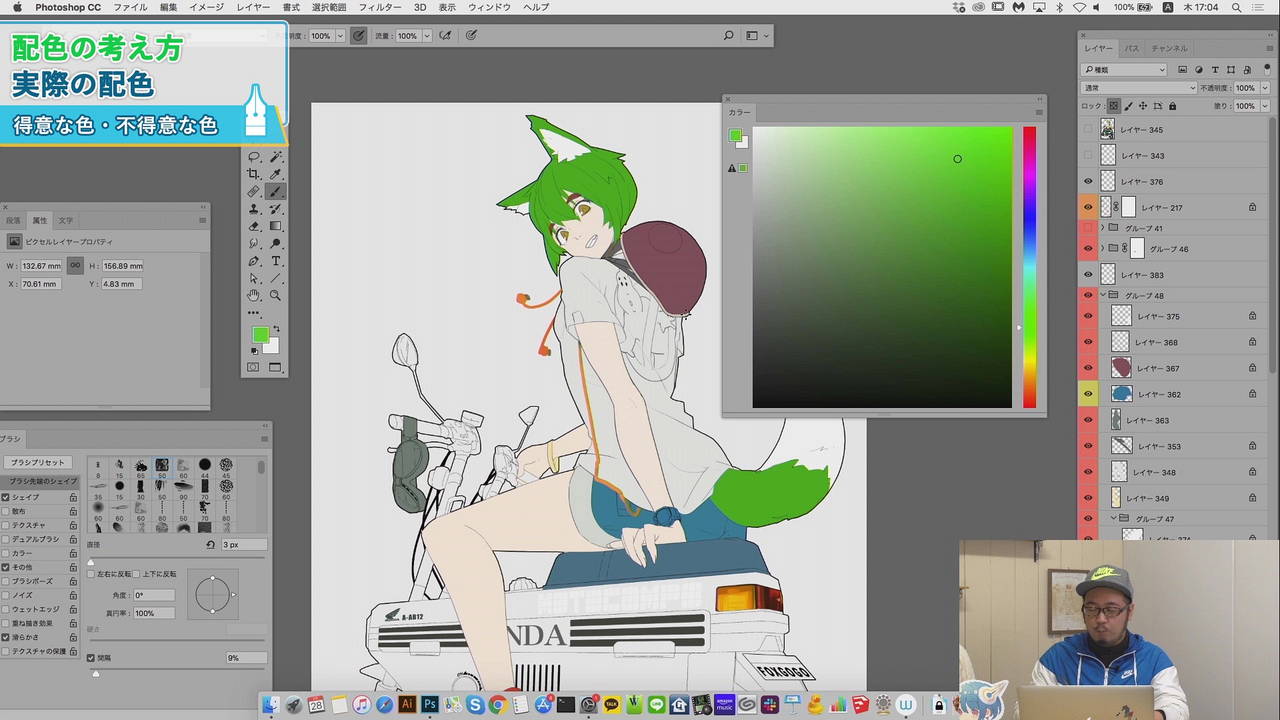Select the Dodge tool
Image resolution: width=1280 pixels, height=720 pixels.
tap(276, 243)
